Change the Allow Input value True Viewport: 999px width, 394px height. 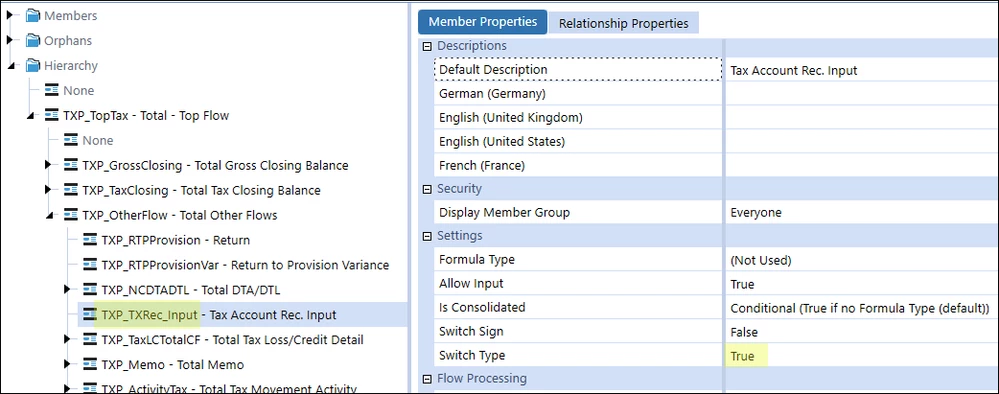[x=862, y=284]
